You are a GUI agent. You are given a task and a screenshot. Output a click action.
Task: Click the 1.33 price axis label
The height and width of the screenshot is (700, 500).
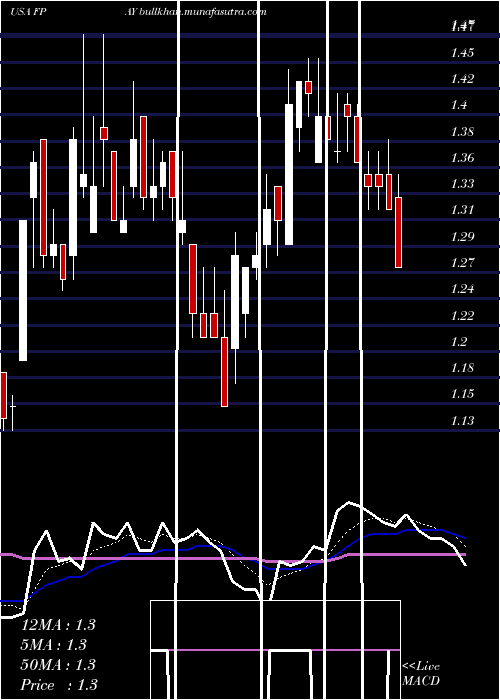463,184
